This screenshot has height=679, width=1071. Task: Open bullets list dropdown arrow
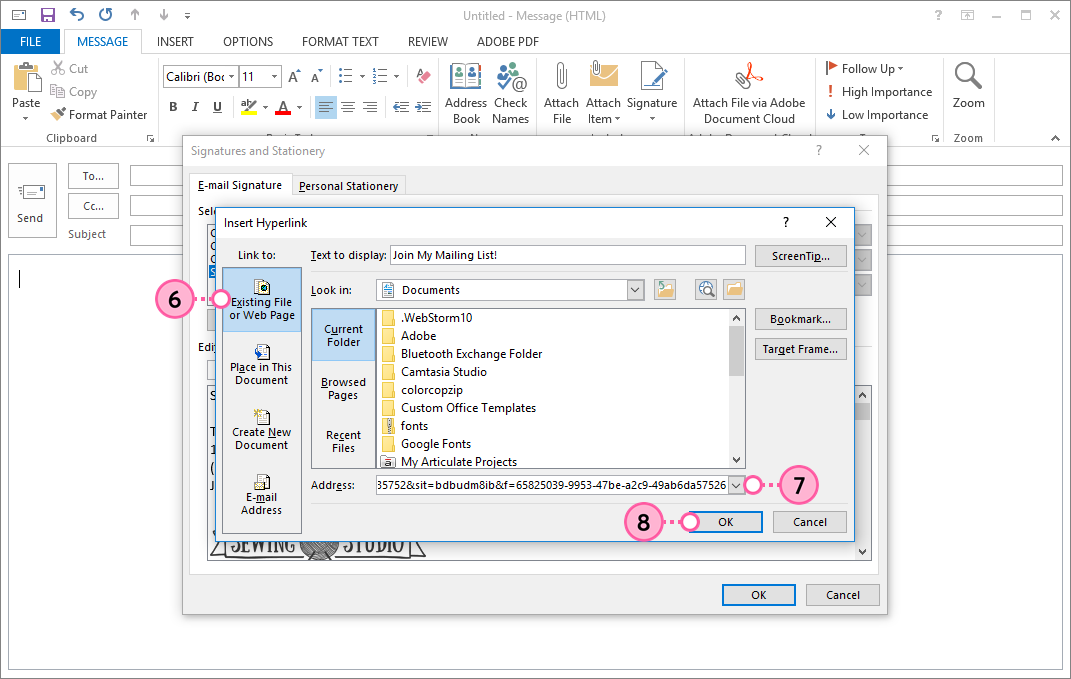pos(362,77)
